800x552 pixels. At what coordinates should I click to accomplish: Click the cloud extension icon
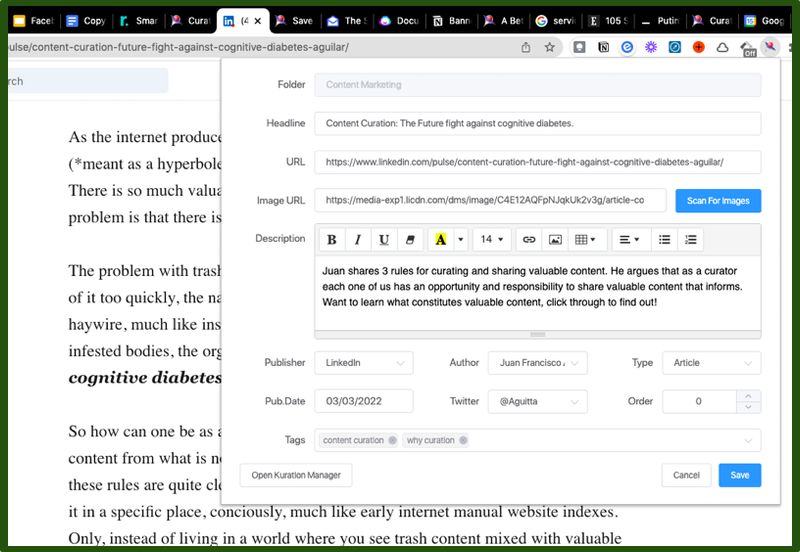click(x=722, y=47)
